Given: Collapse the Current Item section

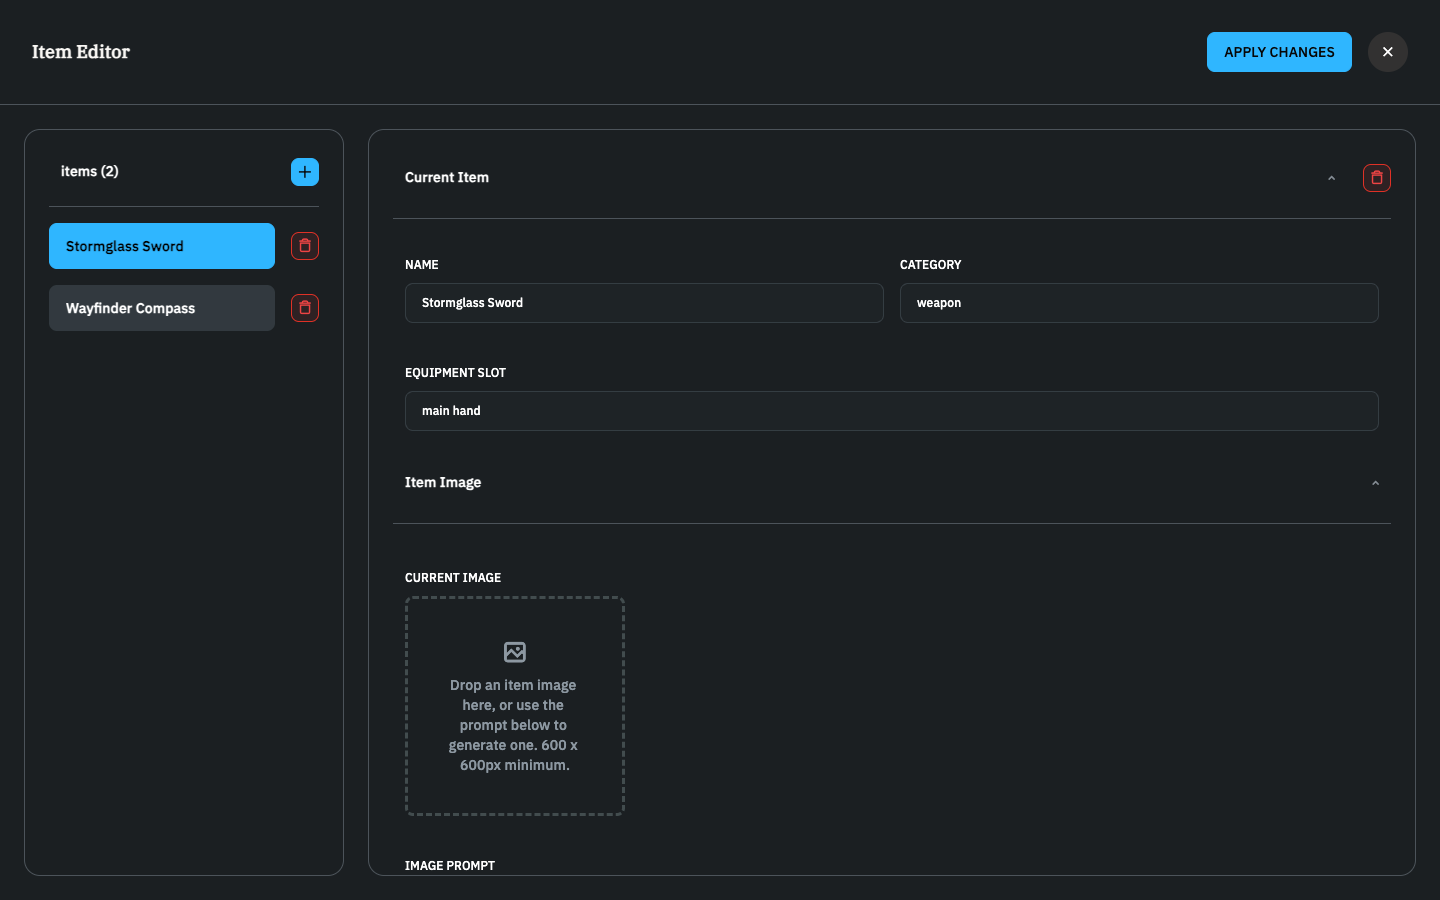Looking at the screenshot, I should pos(1331,178).
